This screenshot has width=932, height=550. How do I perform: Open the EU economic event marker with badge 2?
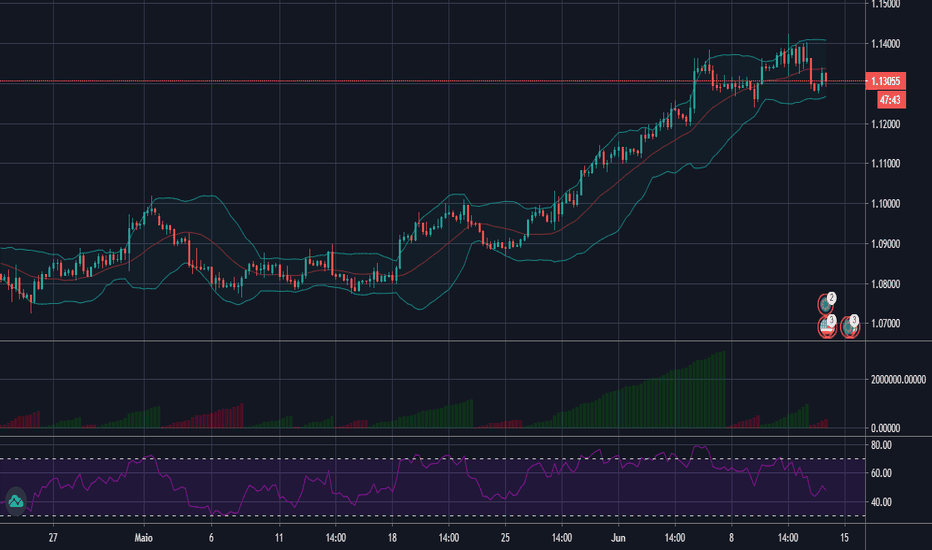(826, 304)
